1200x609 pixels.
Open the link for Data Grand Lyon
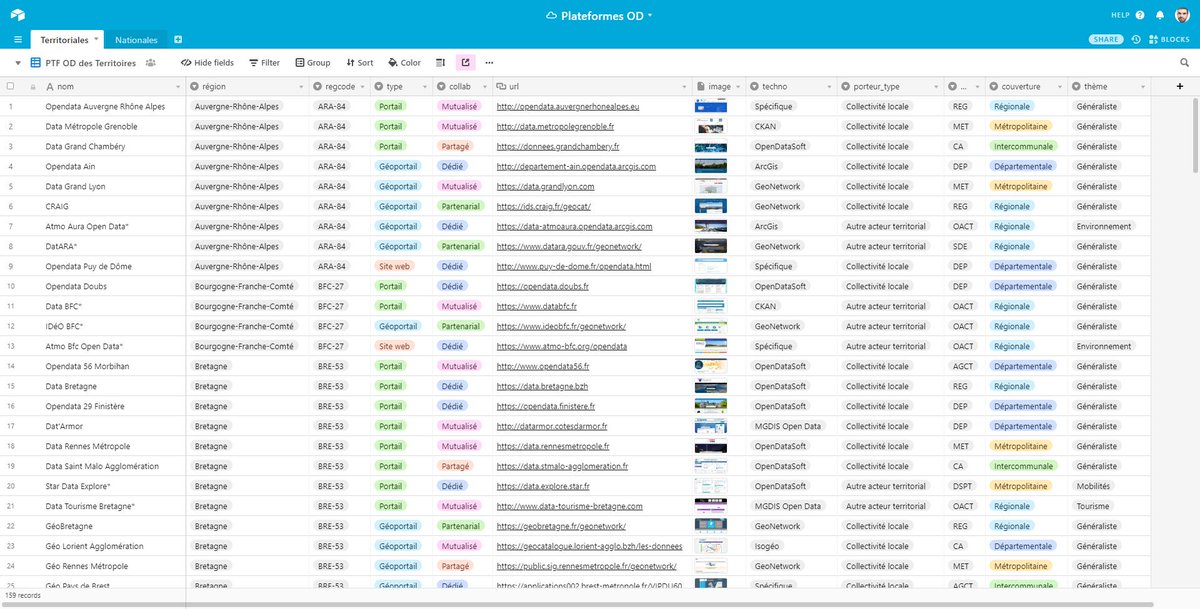(546, 186)
